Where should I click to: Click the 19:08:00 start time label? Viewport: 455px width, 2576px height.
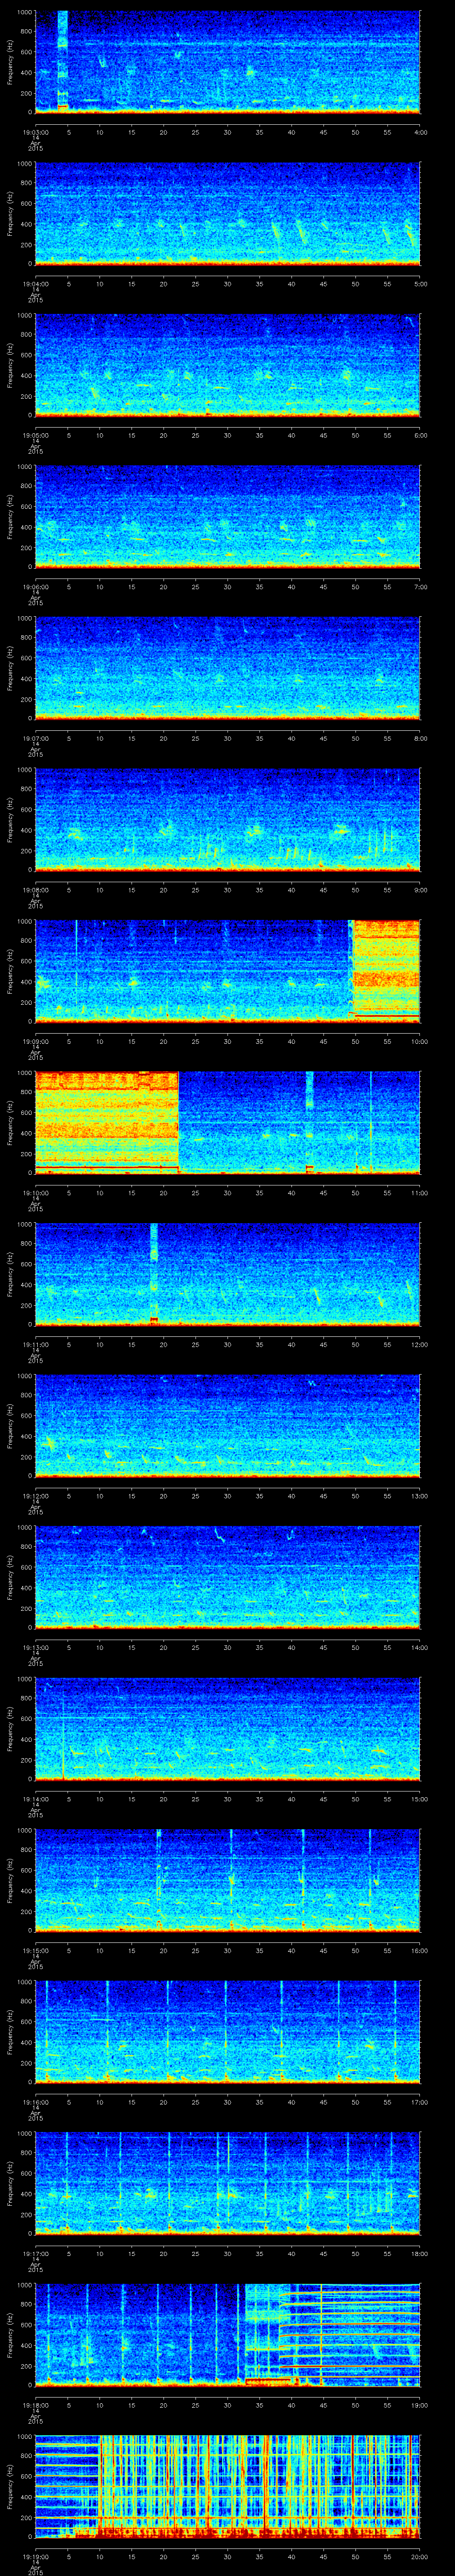35,890
